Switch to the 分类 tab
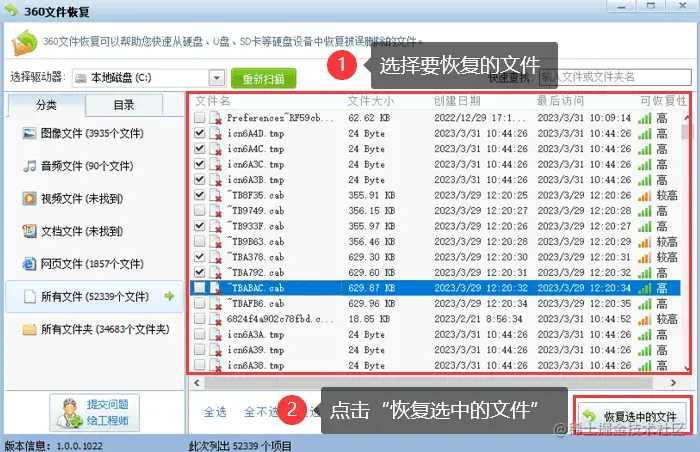This screenshot has height=452, width=700. pyautogui.click(x=46, y=105)
